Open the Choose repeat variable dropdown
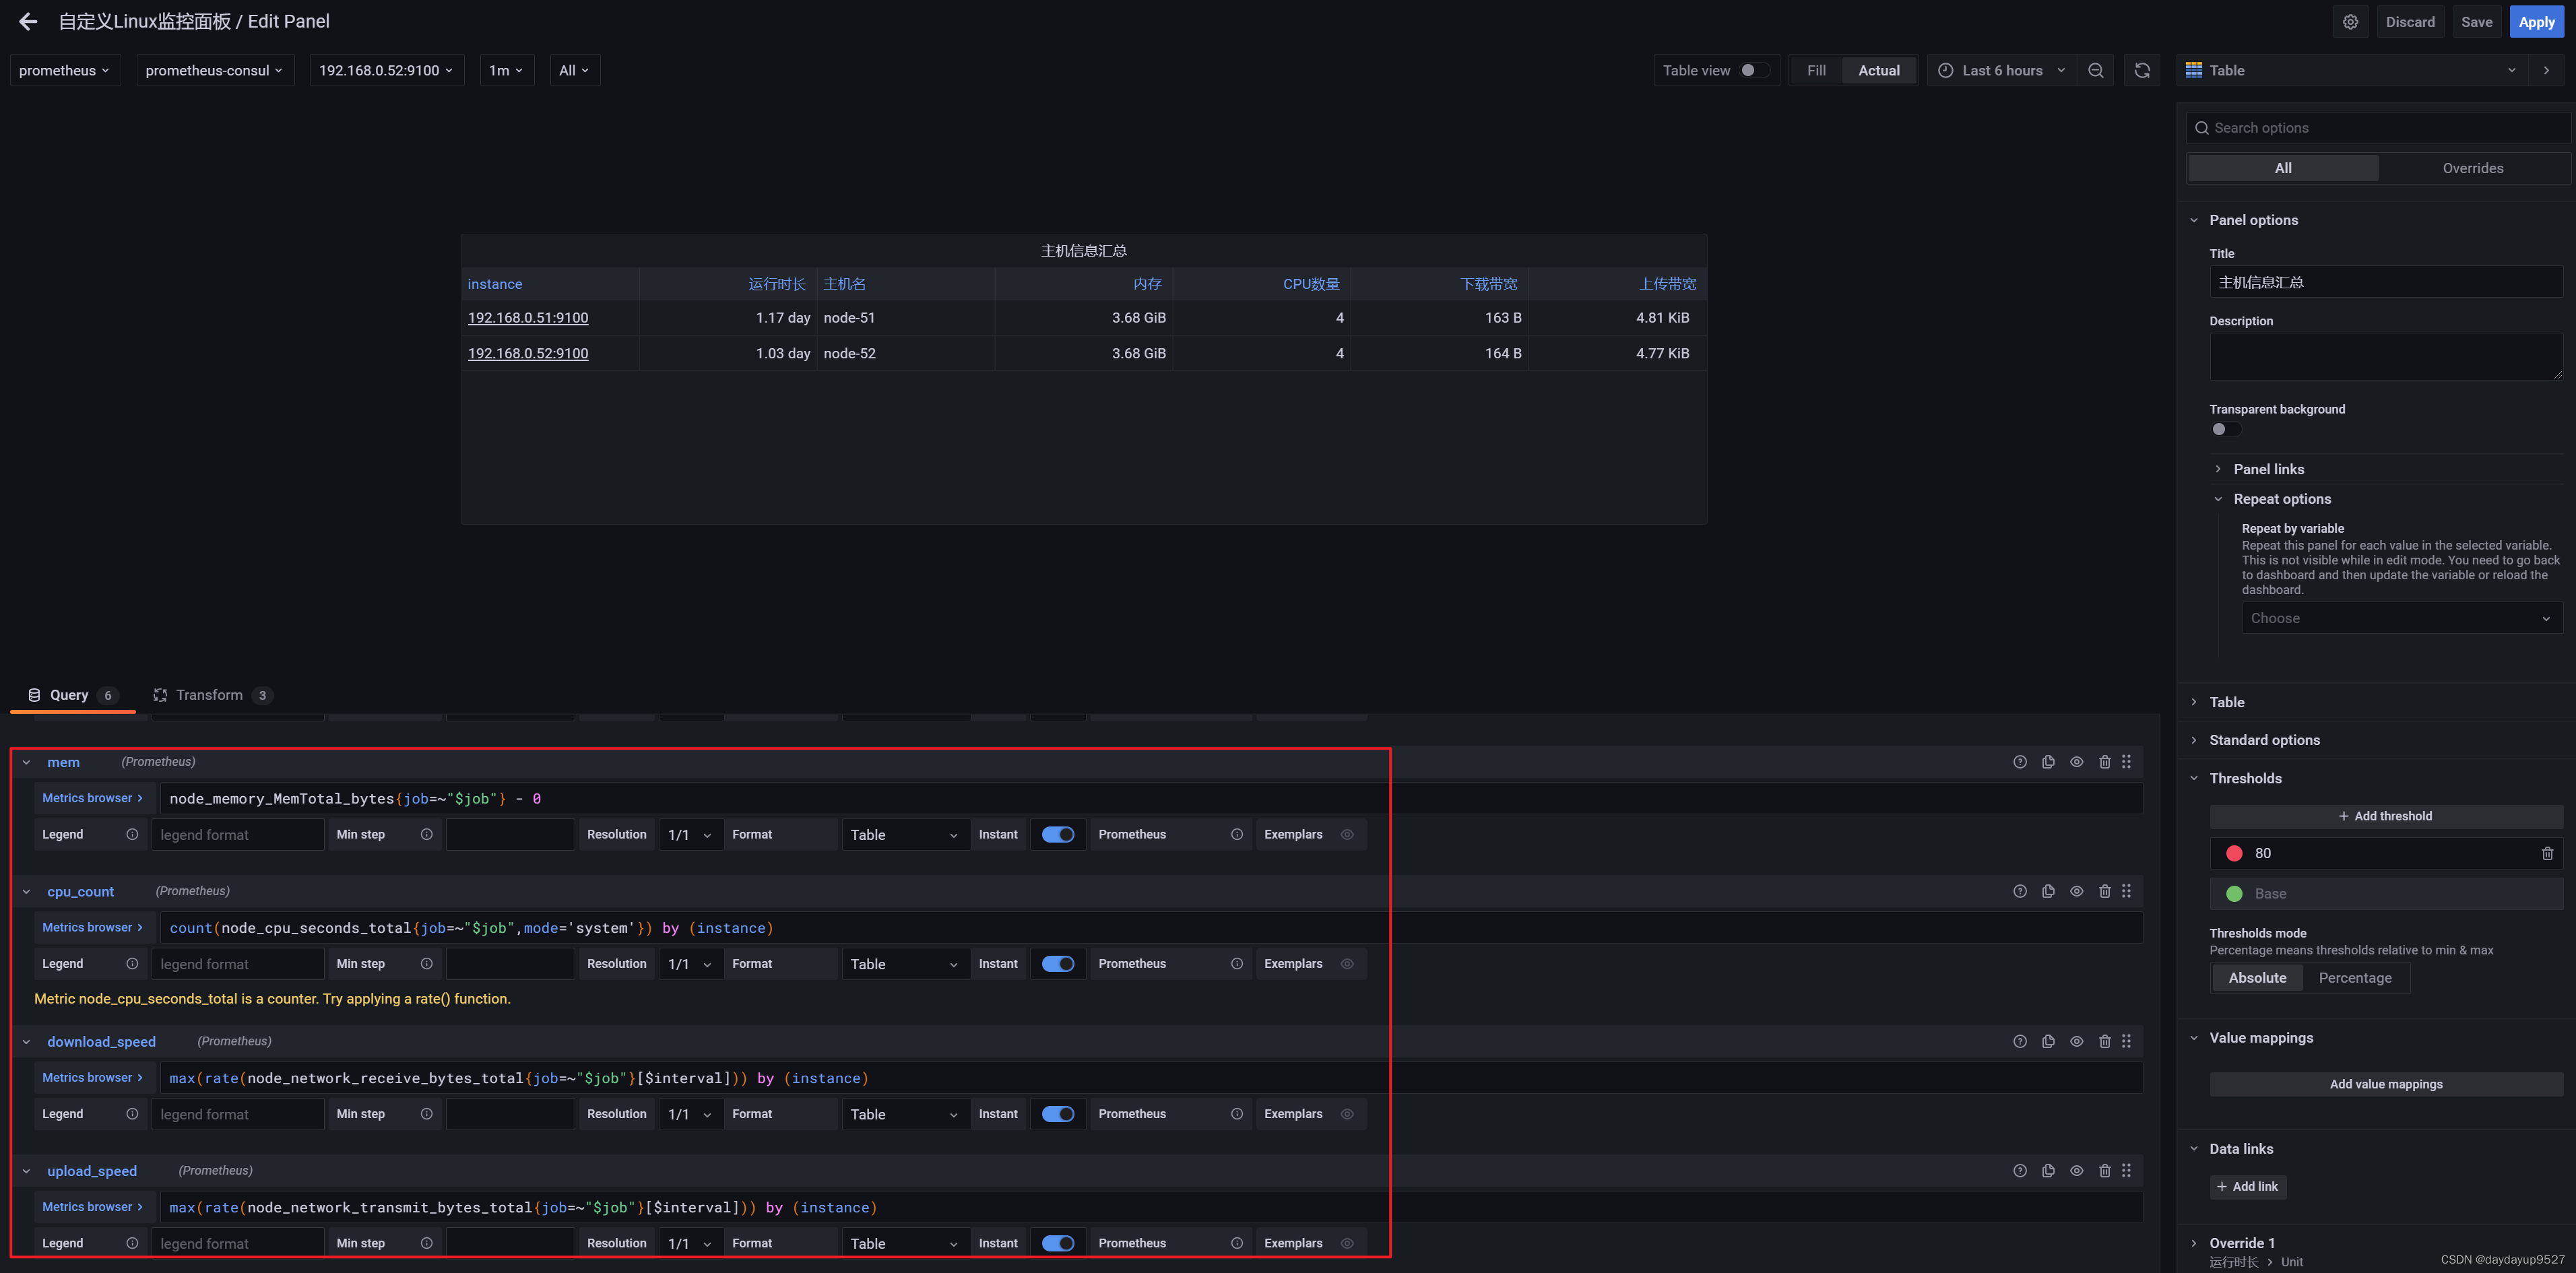 [2399, 618]
